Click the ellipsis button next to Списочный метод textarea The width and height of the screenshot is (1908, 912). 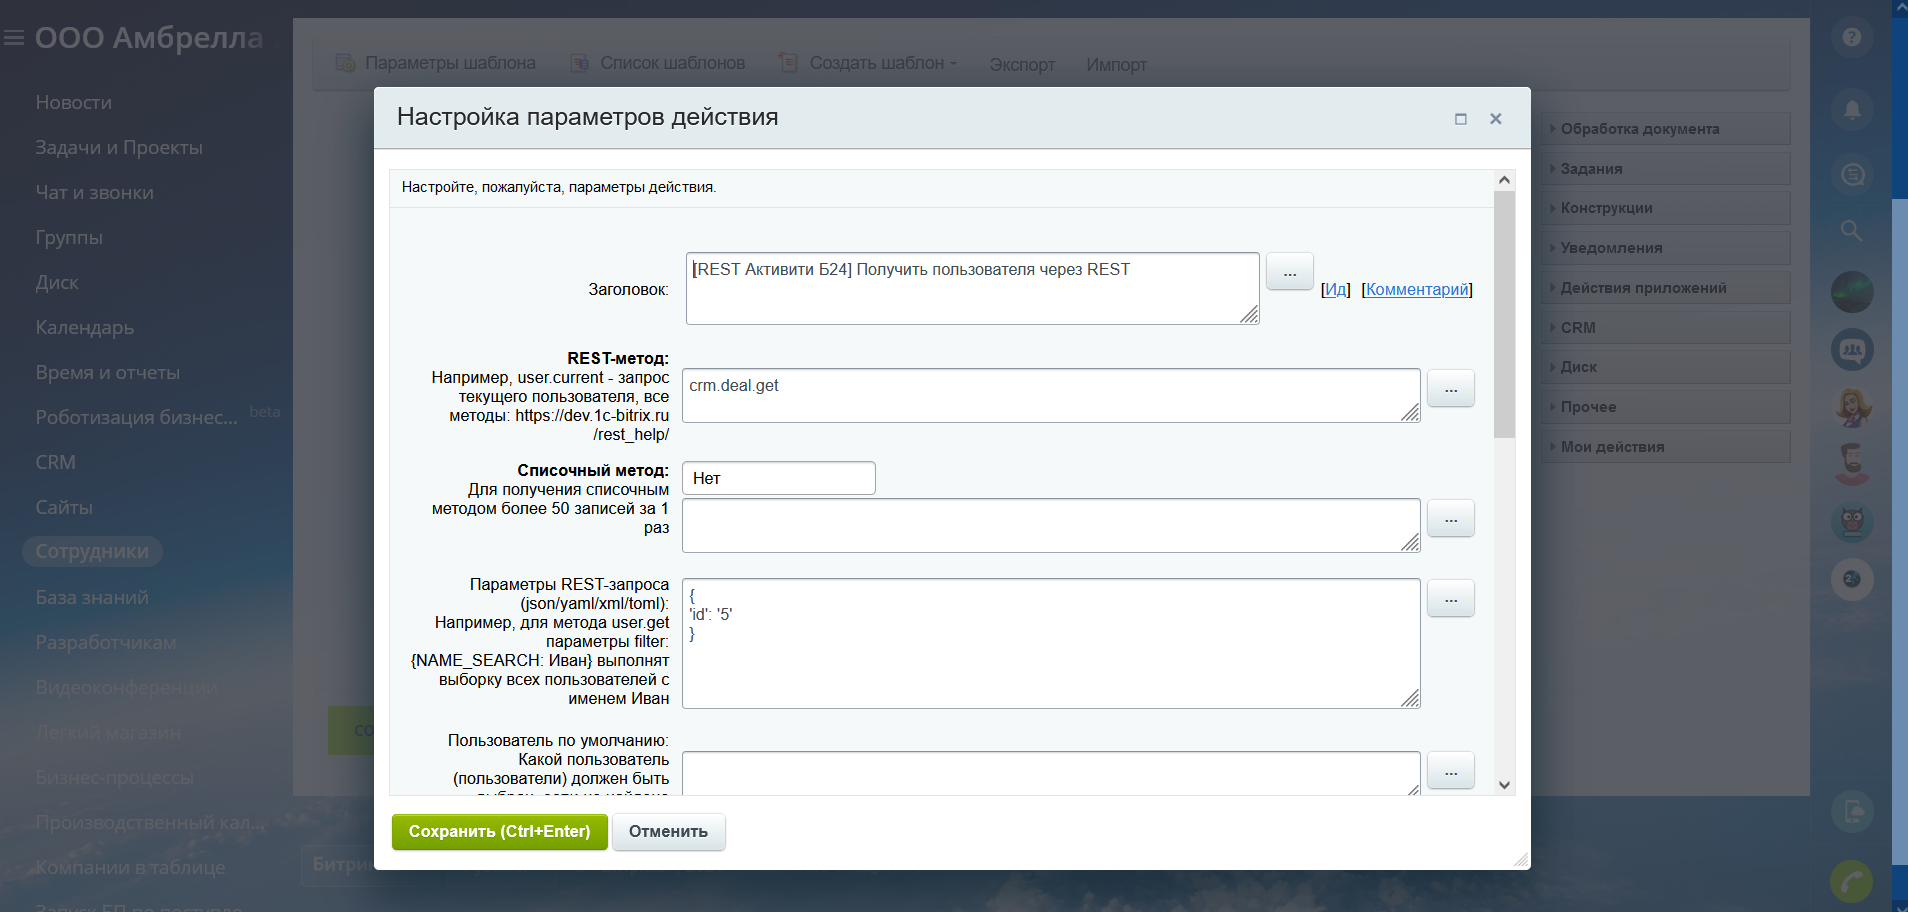[x=1451, y=518]
